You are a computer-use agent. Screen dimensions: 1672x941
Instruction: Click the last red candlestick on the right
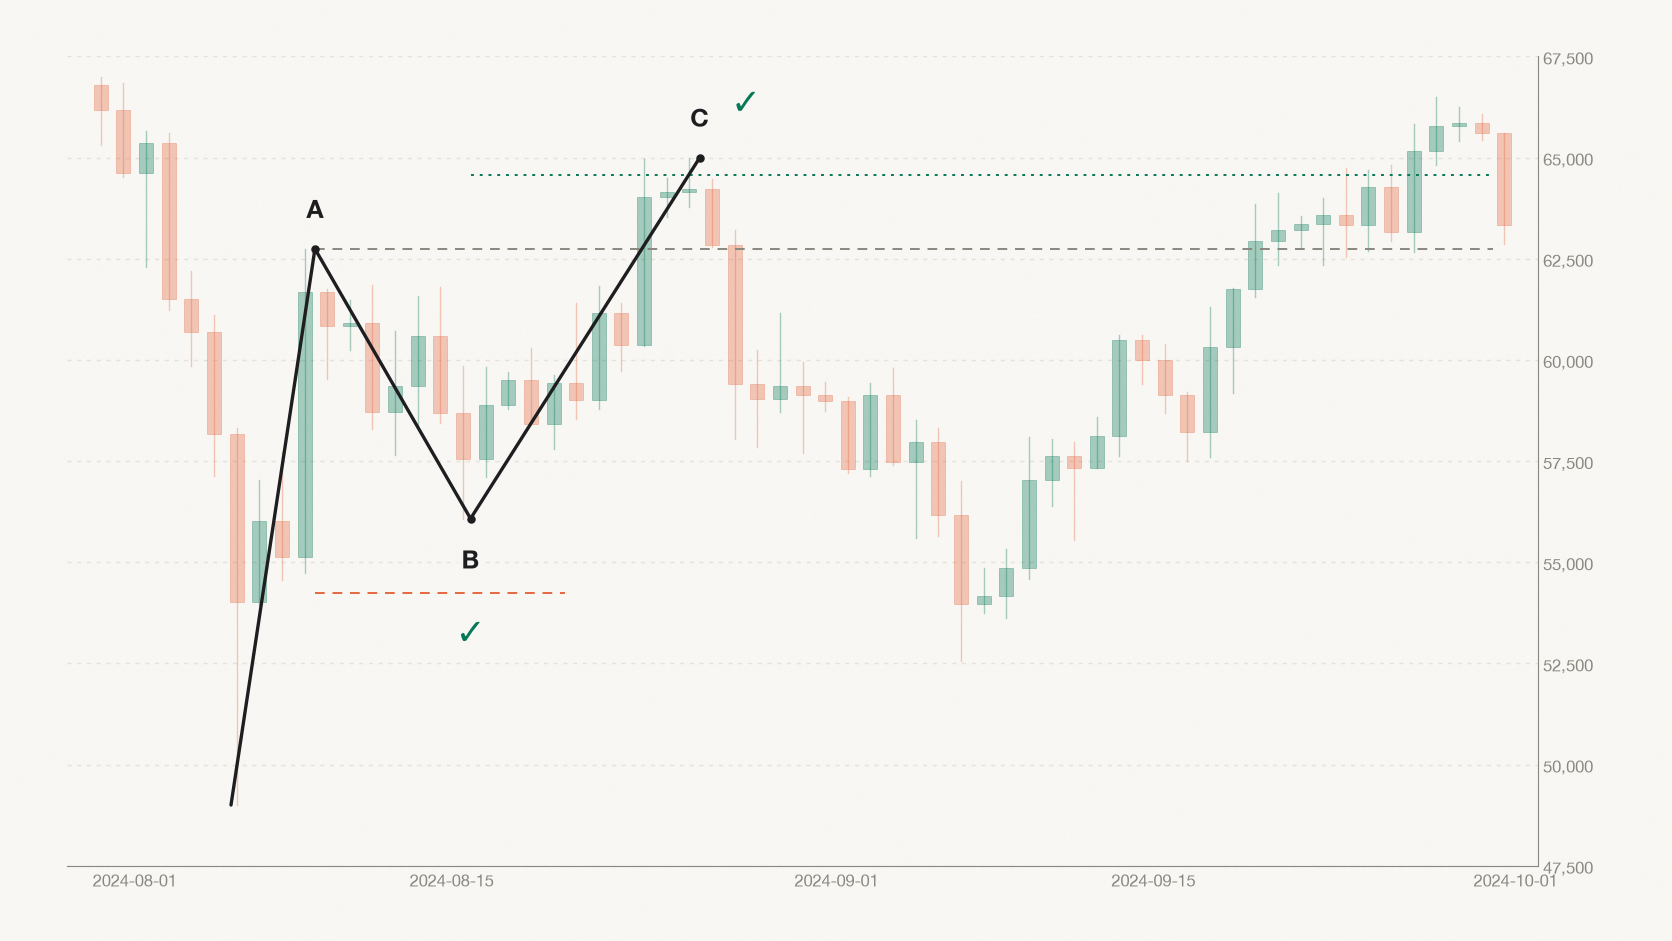(1504, 179)
